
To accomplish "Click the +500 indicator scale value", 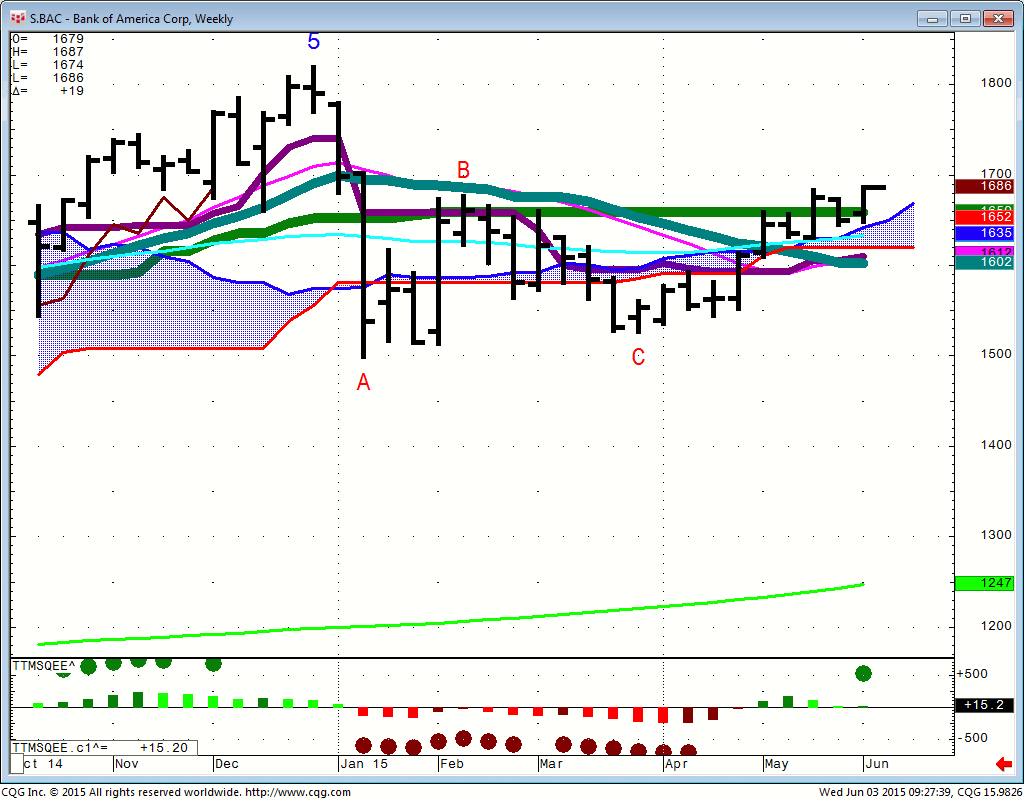I will pos(972,674).
